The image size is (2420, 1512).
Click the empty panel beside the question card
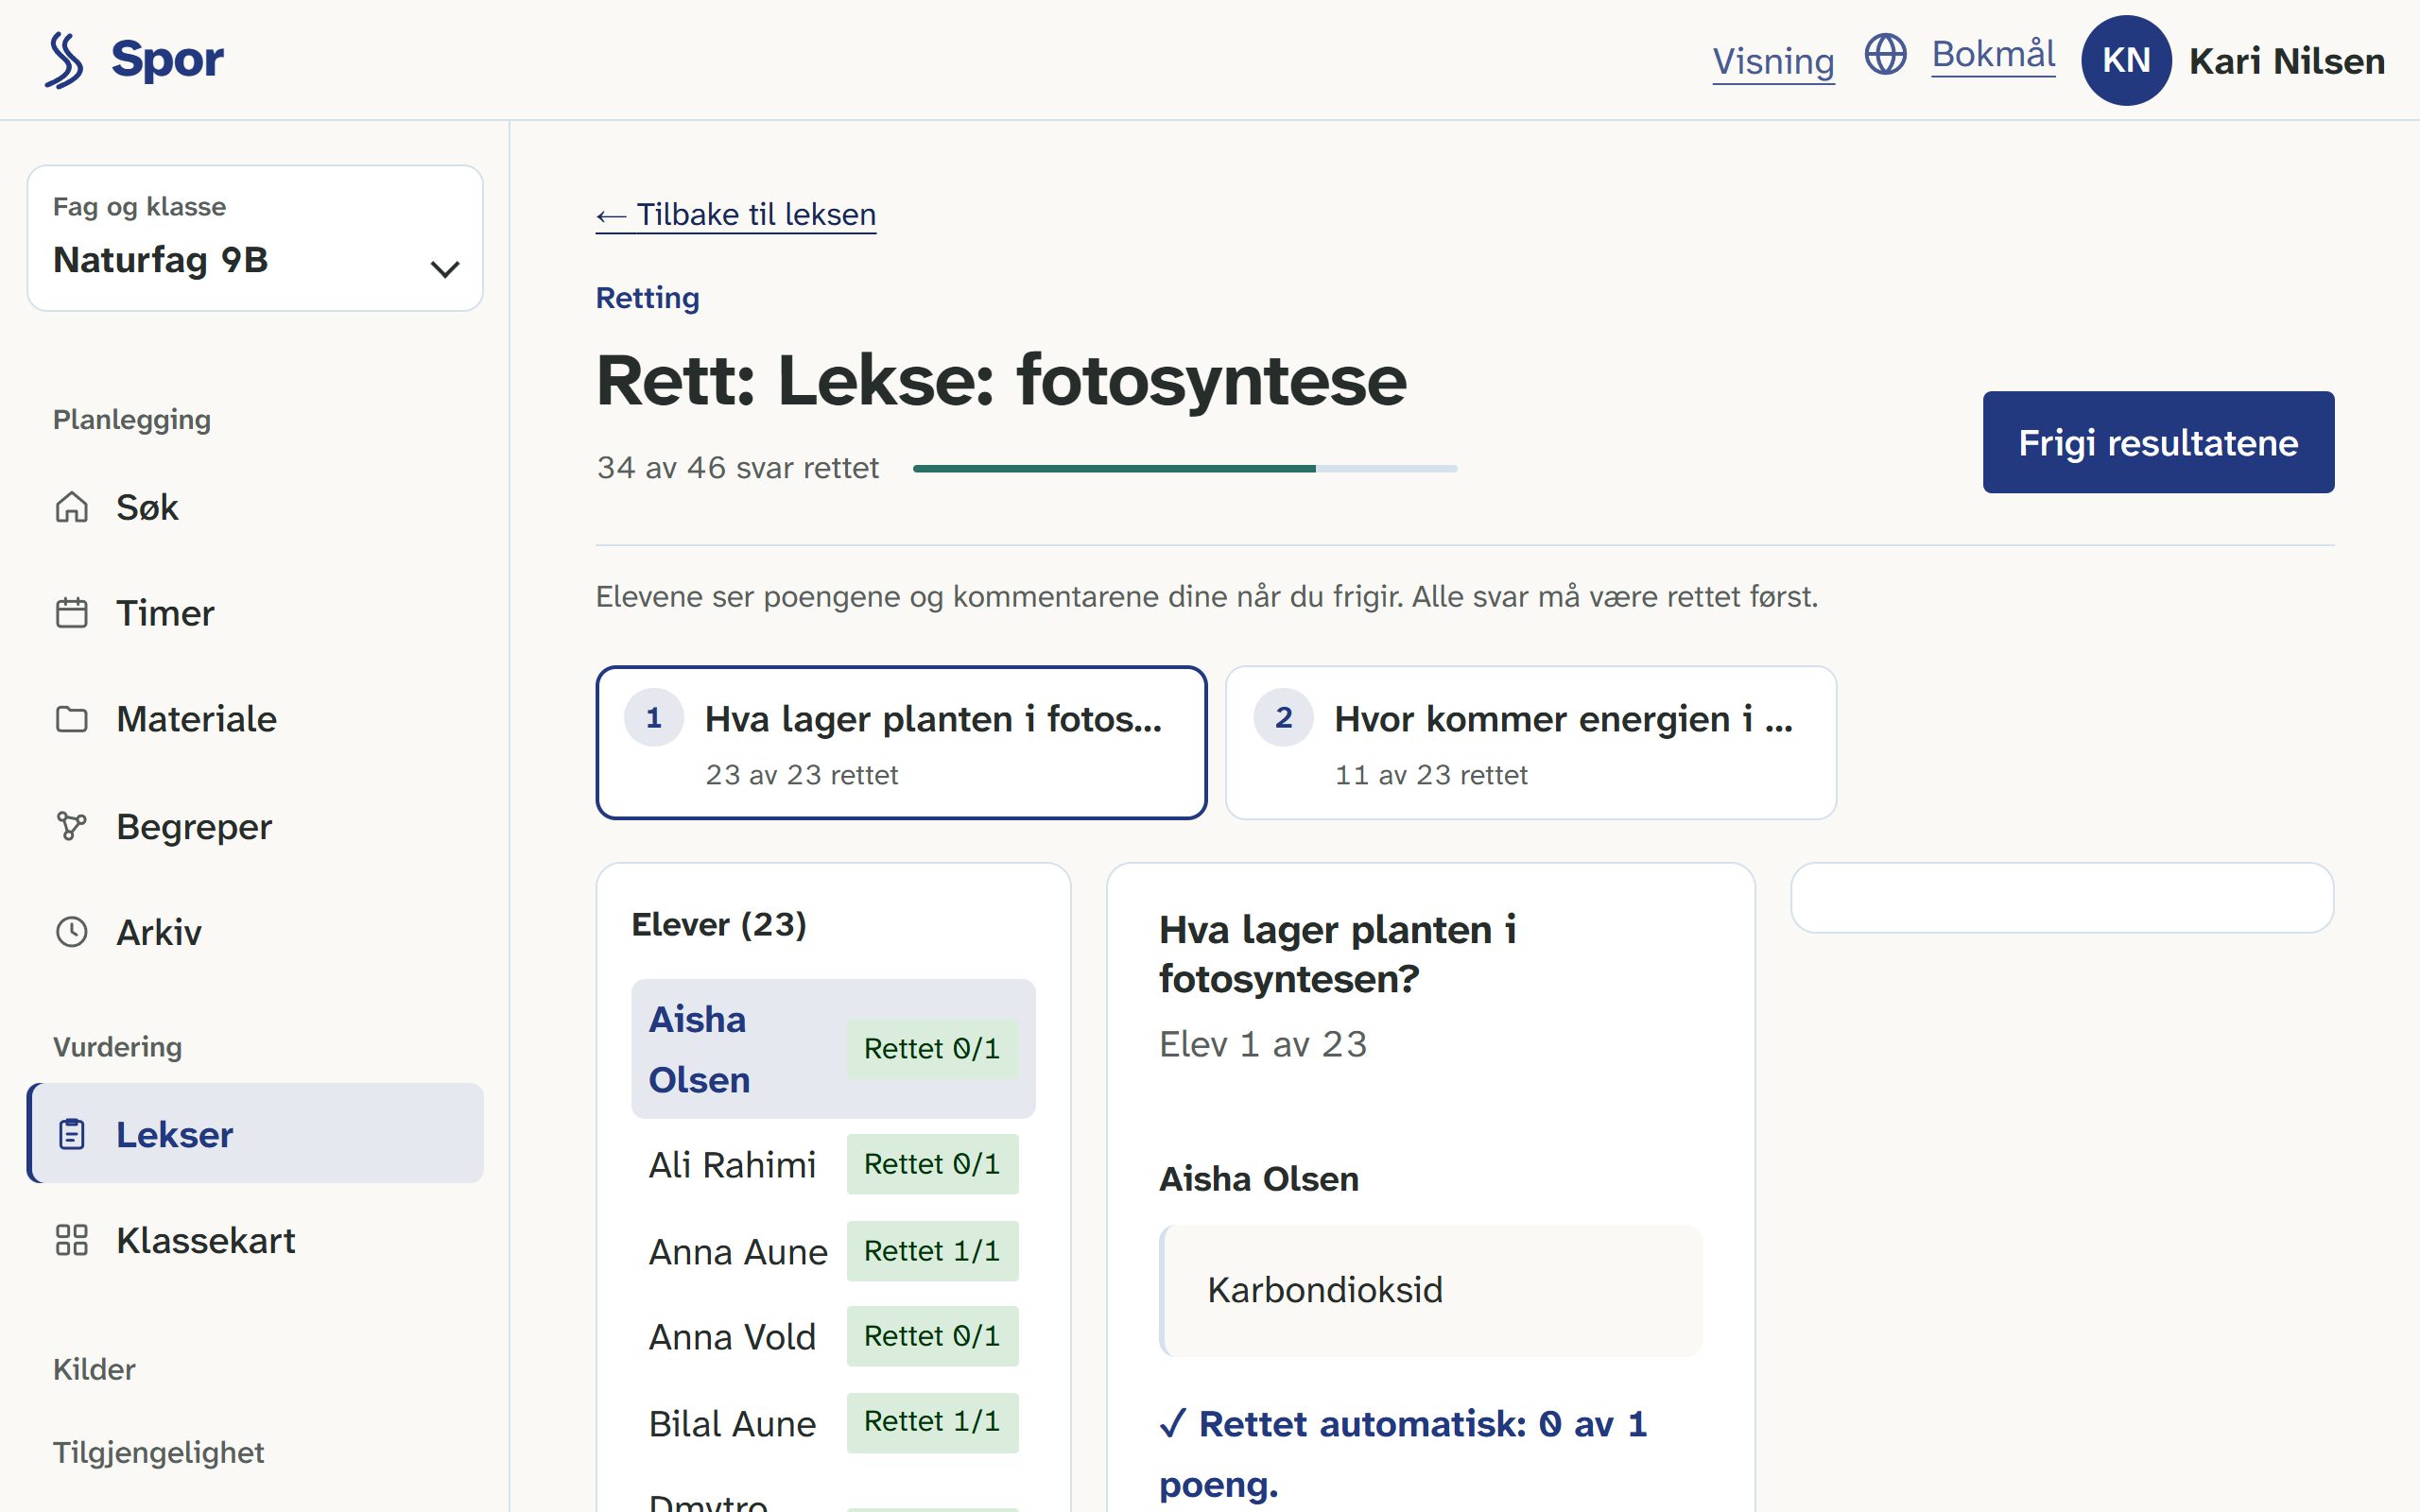pyautogui.click(x=2062, y=898)
